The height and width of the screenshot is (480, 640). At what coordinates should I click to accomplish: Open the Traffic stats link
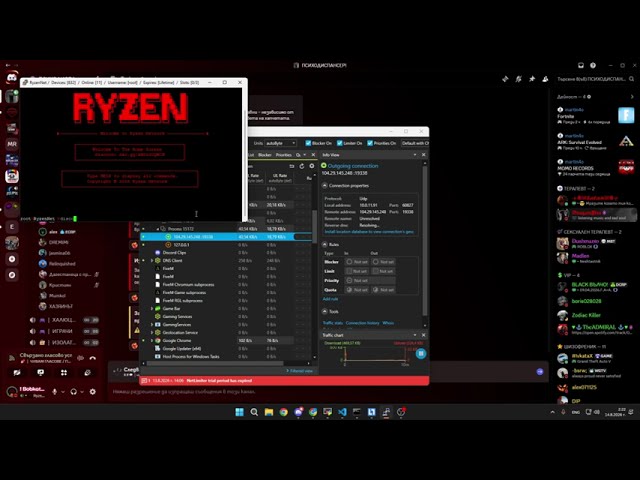pos(333,323)
